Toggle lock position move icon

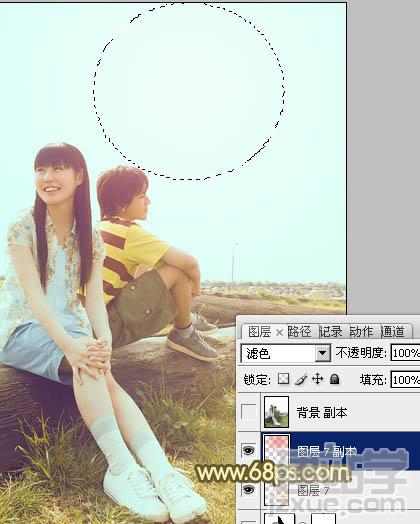(317, 379)
